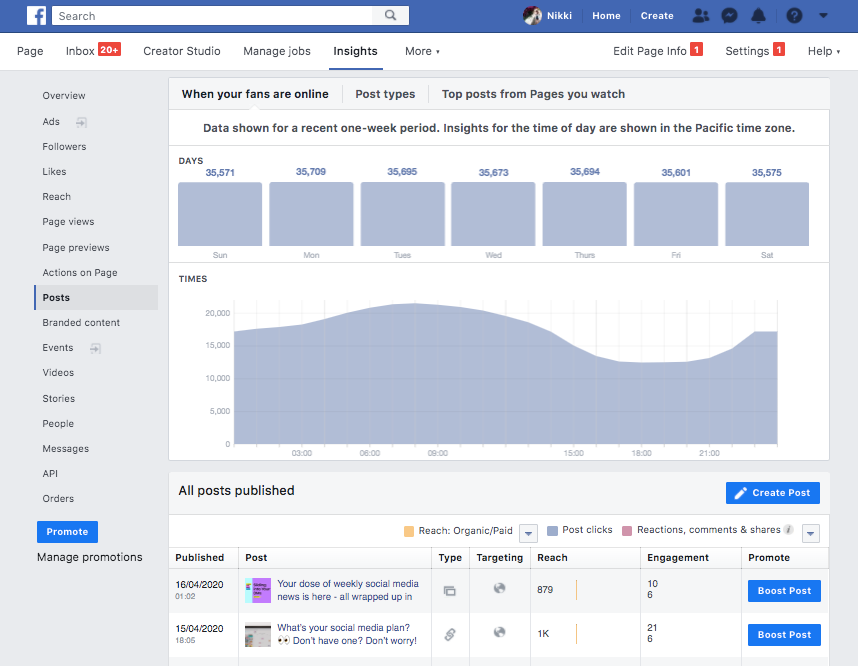Viewport: 858px width, 666px height.
Task: Boost the 15/04/2020 post
Action: coord(784,634)
